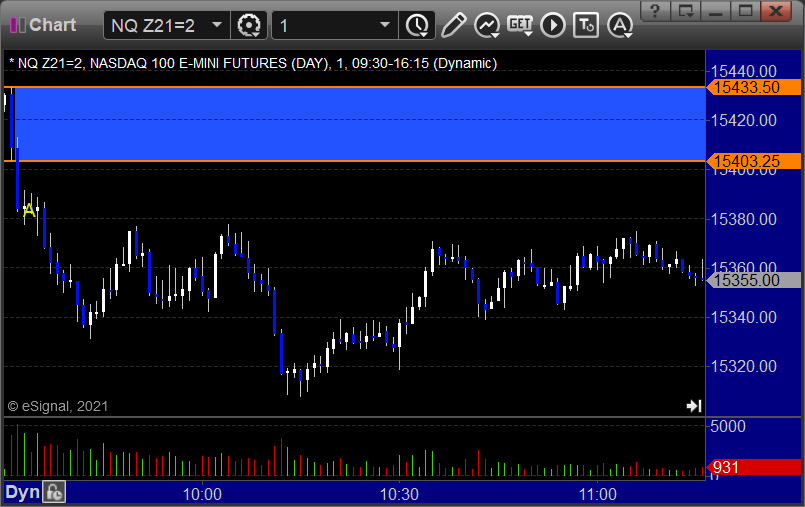Toggle the scale lock icon beside Dyn

(54, 493)
